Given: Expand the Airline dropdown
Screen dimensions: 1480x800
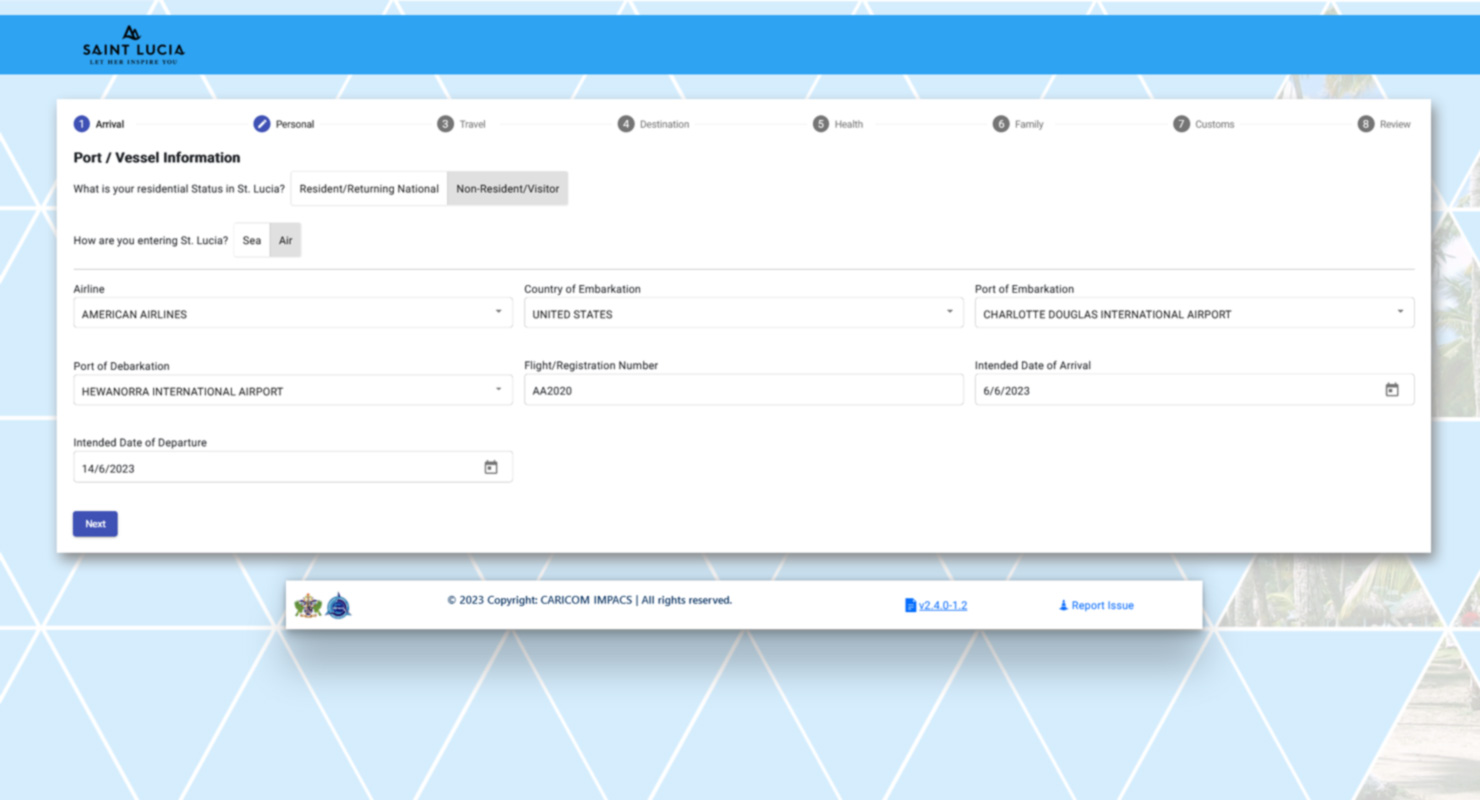Looking at the screenshot, I should click(292, 314).
